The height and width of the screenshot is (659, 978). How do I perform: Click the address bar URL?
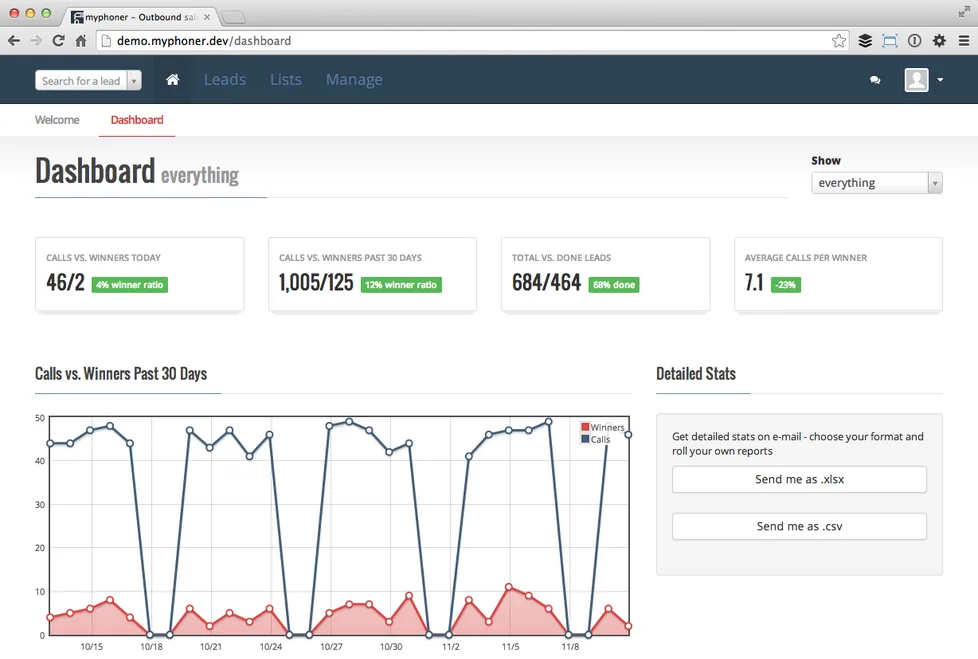[x=203, y=41]
